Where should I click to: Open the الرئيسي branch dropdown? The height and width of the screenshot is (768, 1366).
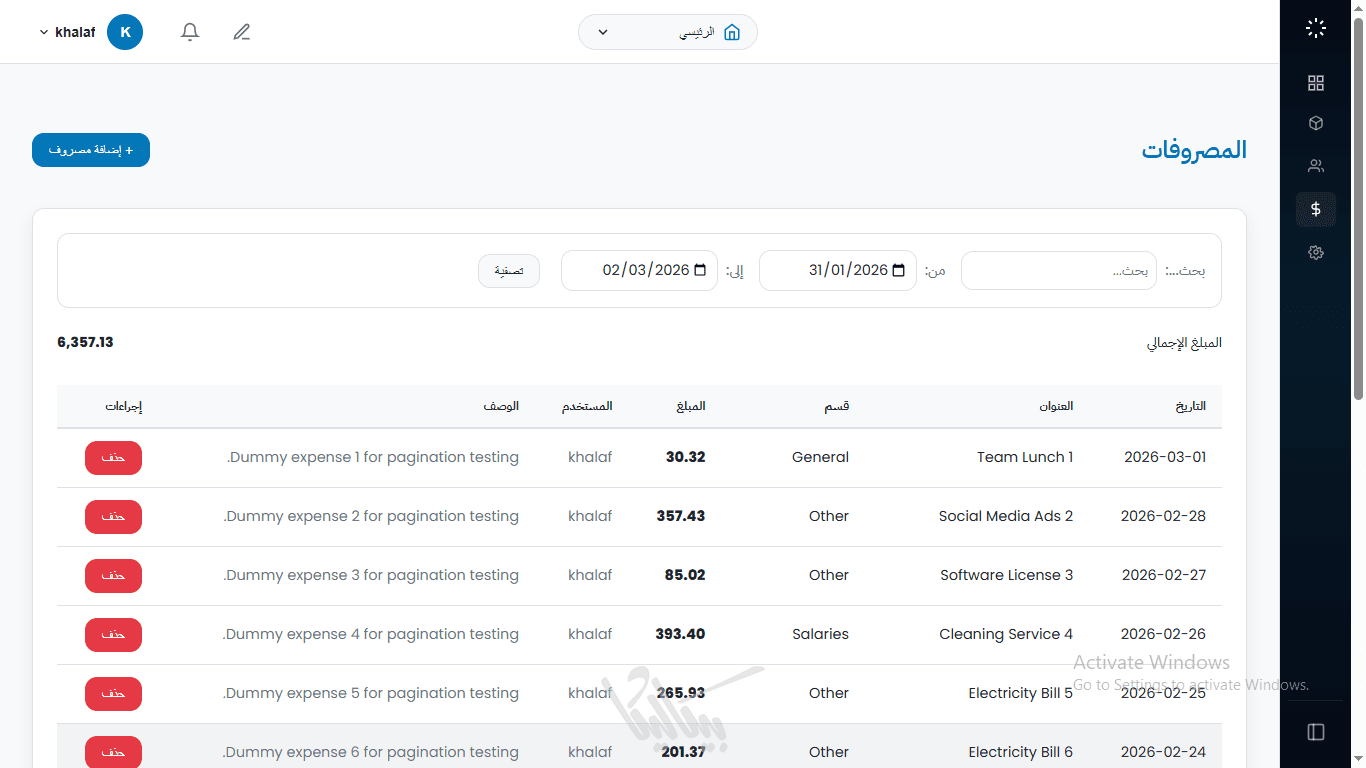click(667, 32)
